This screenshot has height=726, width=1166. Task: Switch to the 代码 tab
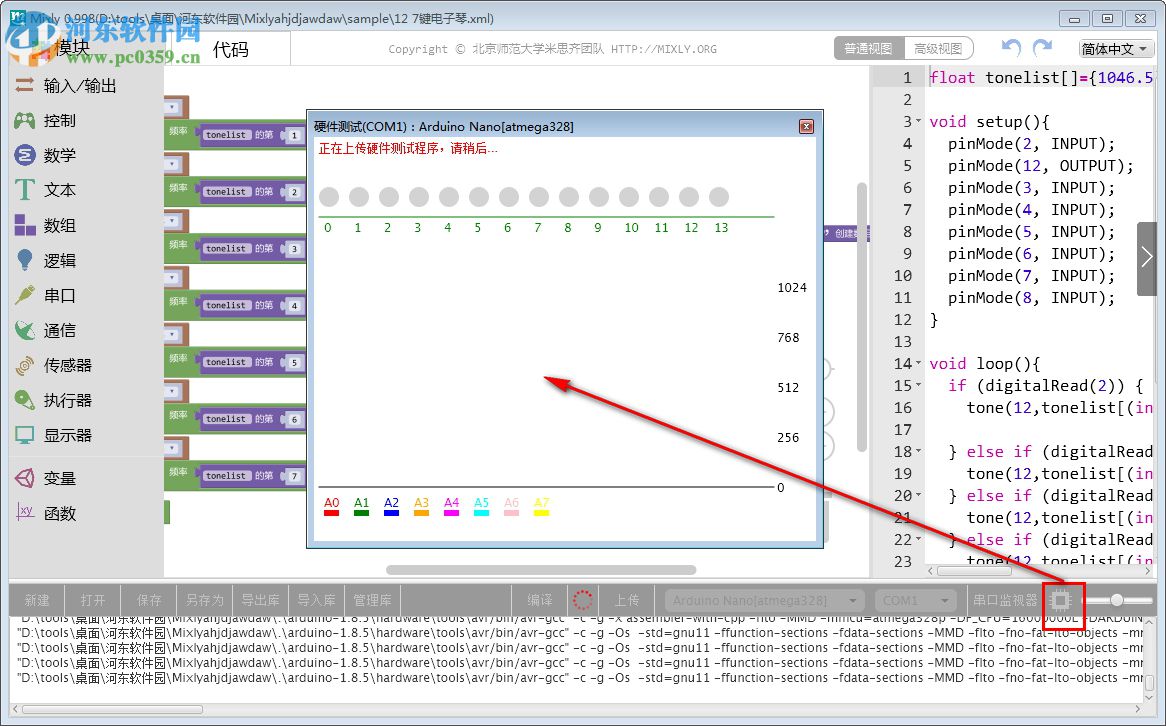coord(232,46)
